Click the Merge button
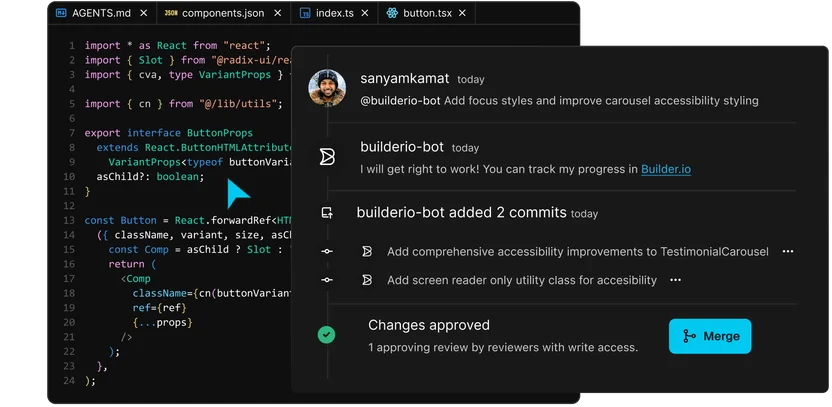This screenshot has height=407, width=832. pos(710,336)
